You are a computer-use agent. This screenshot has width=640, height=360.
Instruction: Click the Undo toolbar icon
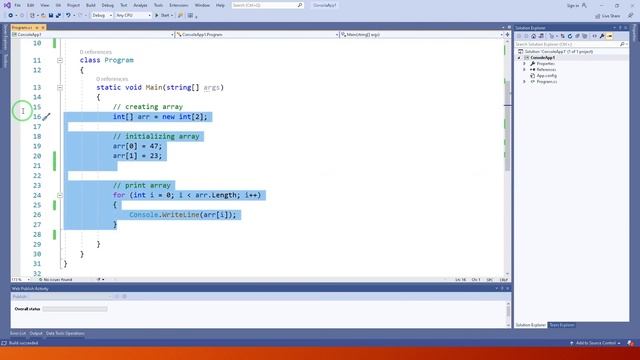(x=68, y=16)
